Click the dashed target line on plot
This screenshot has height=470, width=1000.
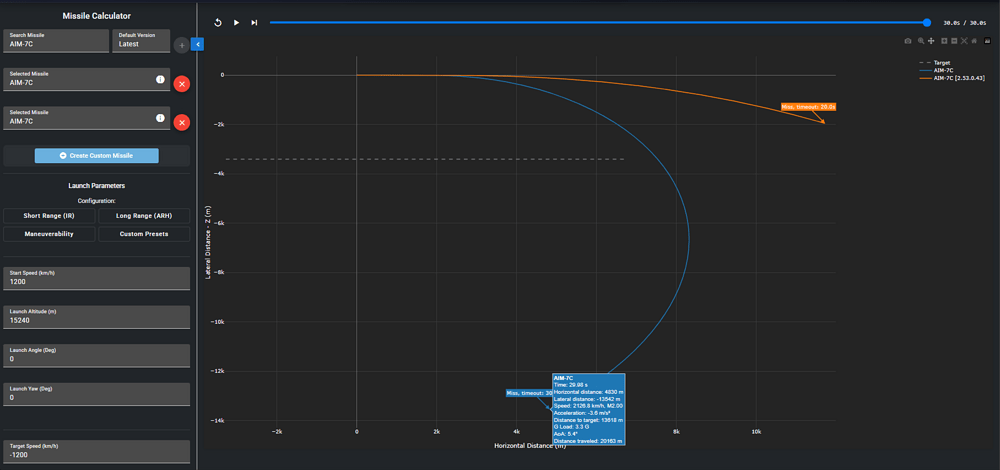(x=425, y=159)
